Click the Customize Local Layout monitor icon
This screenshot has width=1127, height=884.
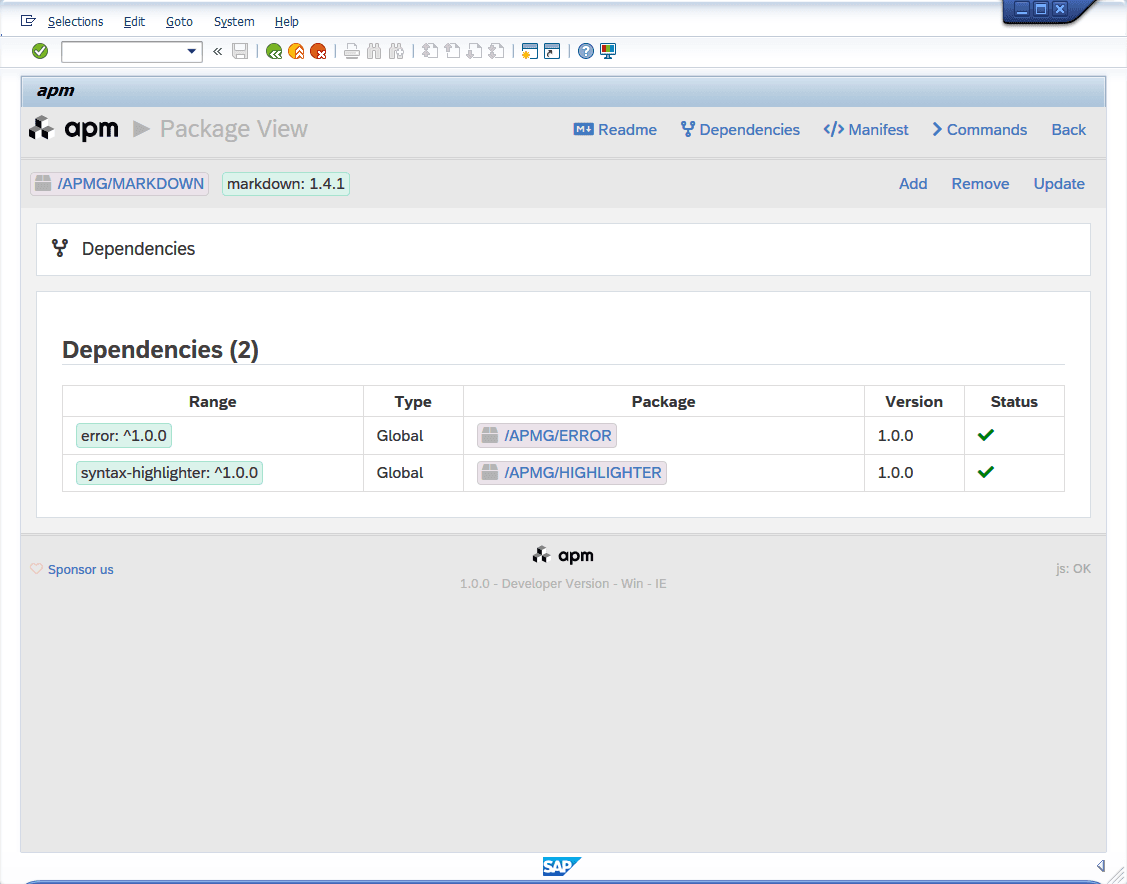pyautogui.click(x=608, y=51)
